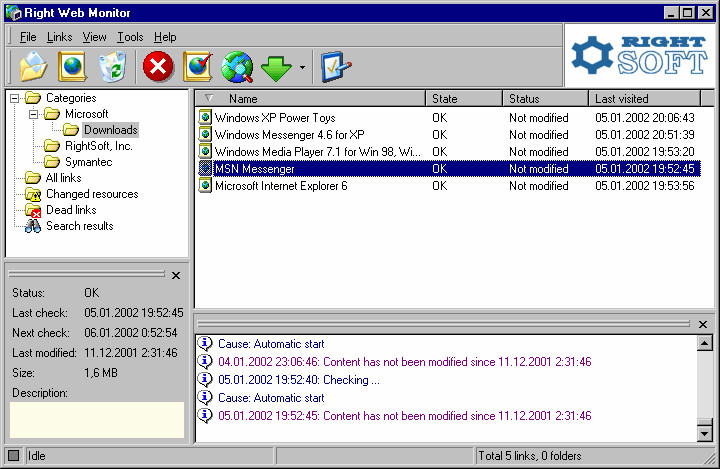Select the Windows Messenger 4.6 for XP link

point(290,135)
